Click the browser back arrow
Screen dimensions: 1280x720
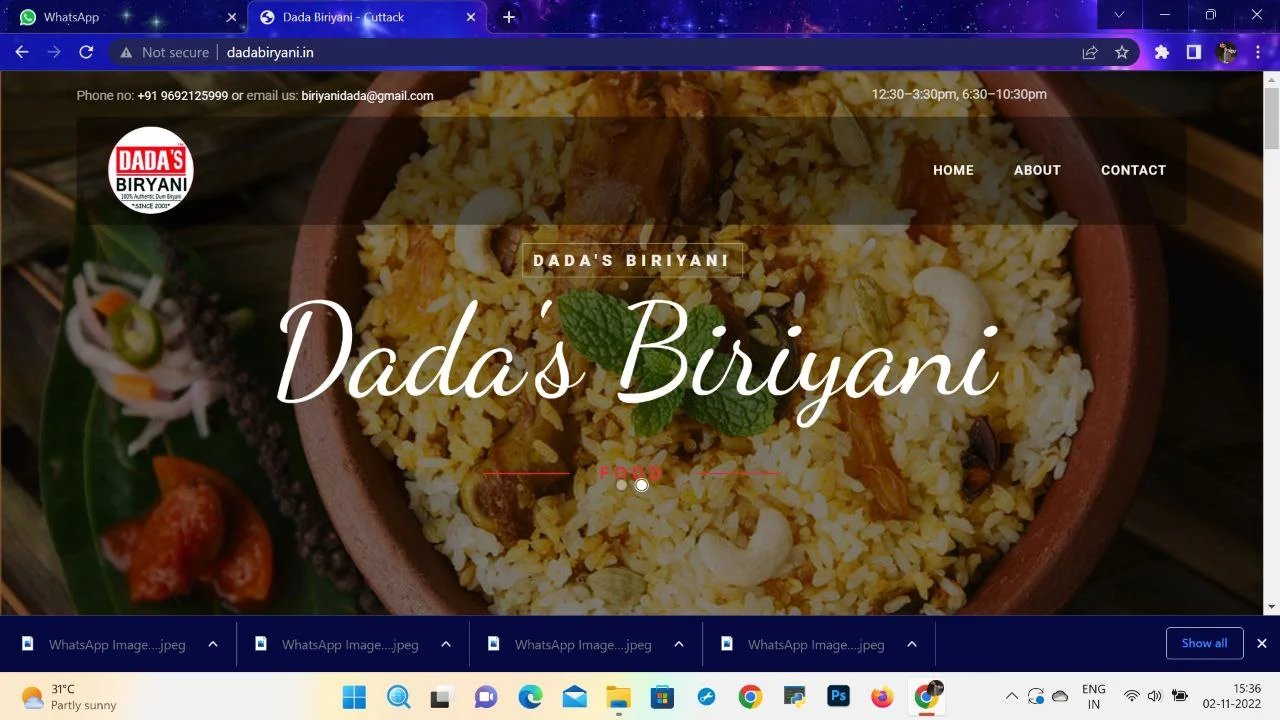[x=22, y=52]
